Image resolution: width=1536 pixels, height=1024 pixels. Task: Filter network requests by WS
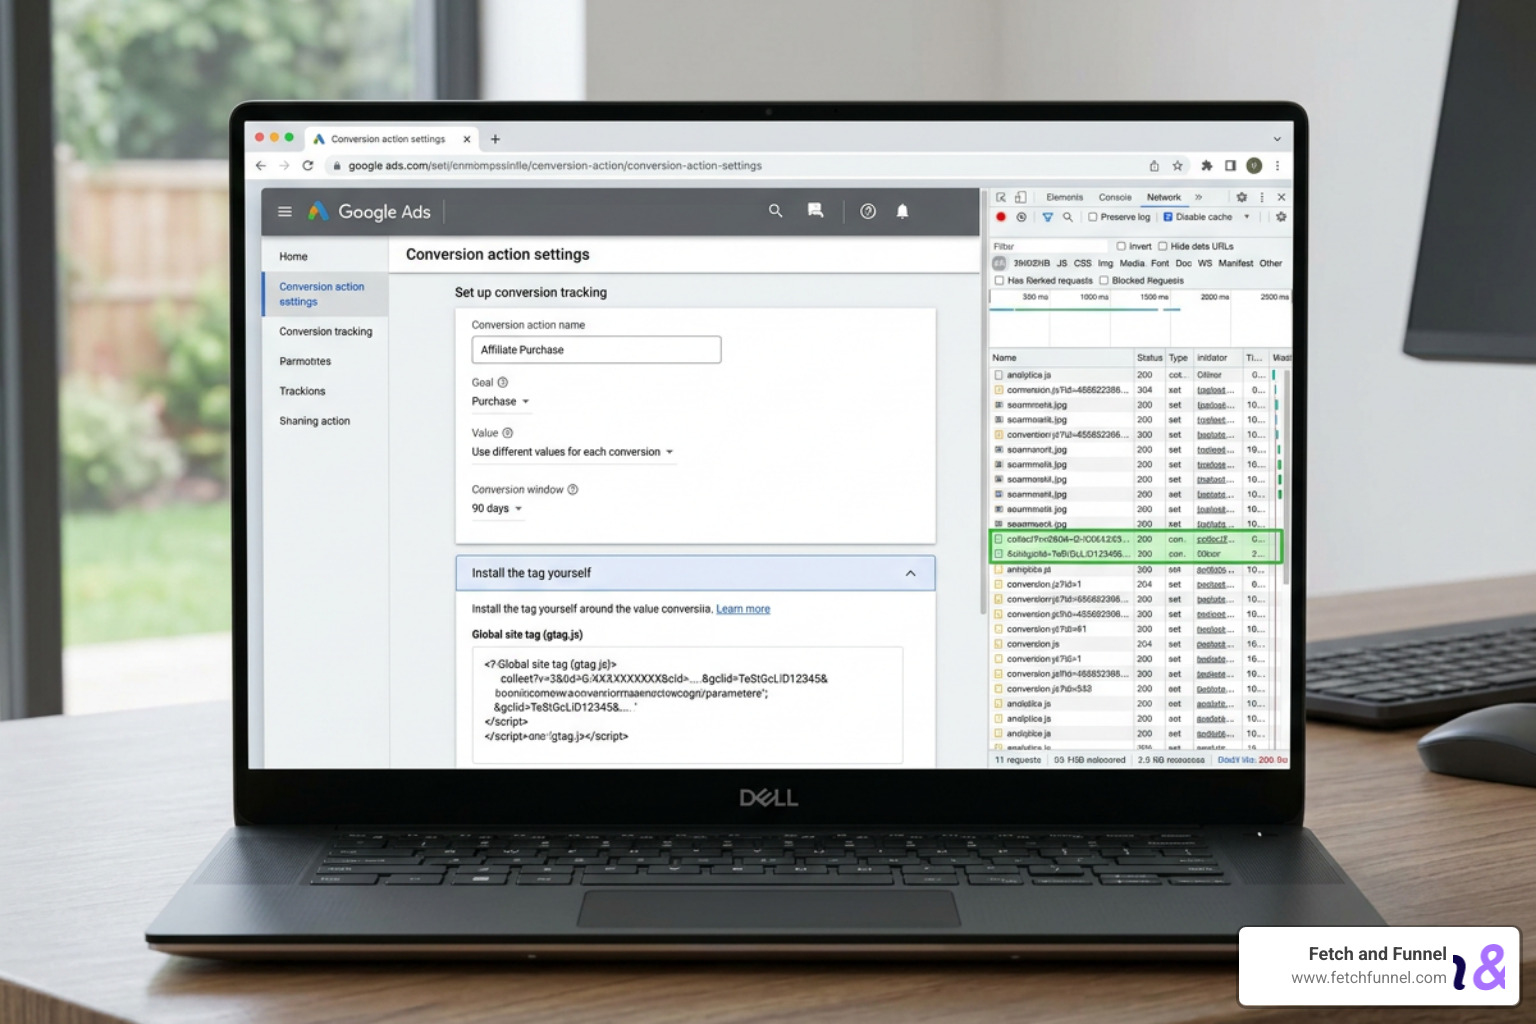pos(1205,264)
